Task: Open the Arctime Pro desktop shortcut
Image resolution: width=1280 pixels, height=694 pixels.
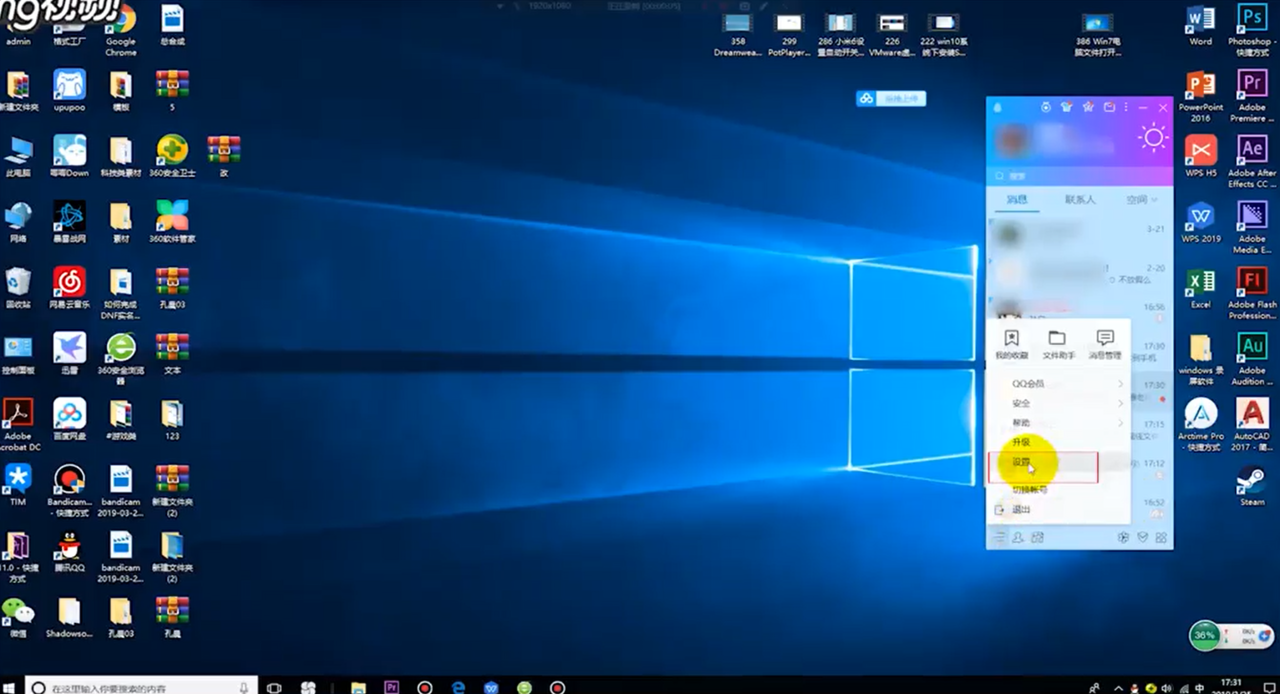Action: pos(1200,425)
